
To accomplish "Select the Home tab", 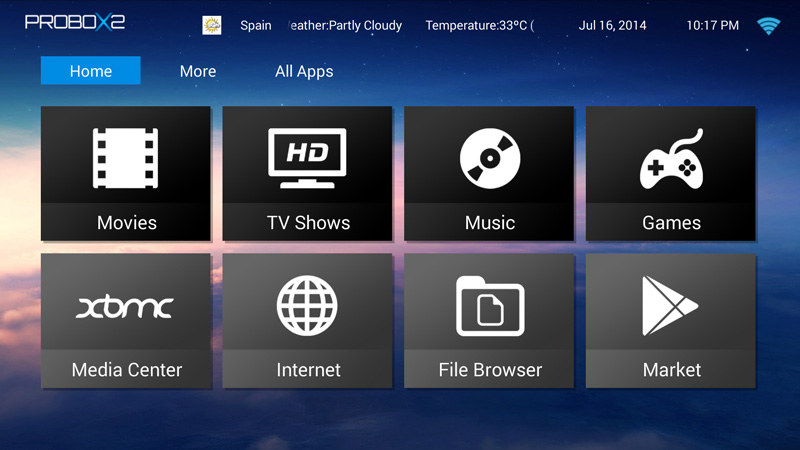I will pyautogui.click(x=91, y=70).
